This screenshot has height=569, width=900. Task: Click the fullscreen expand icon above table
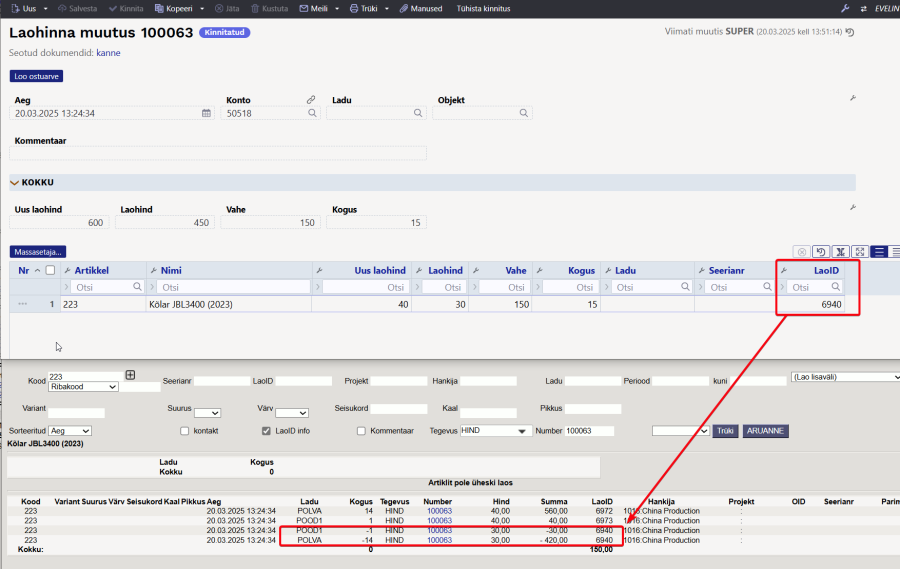[x=860, y=251]
